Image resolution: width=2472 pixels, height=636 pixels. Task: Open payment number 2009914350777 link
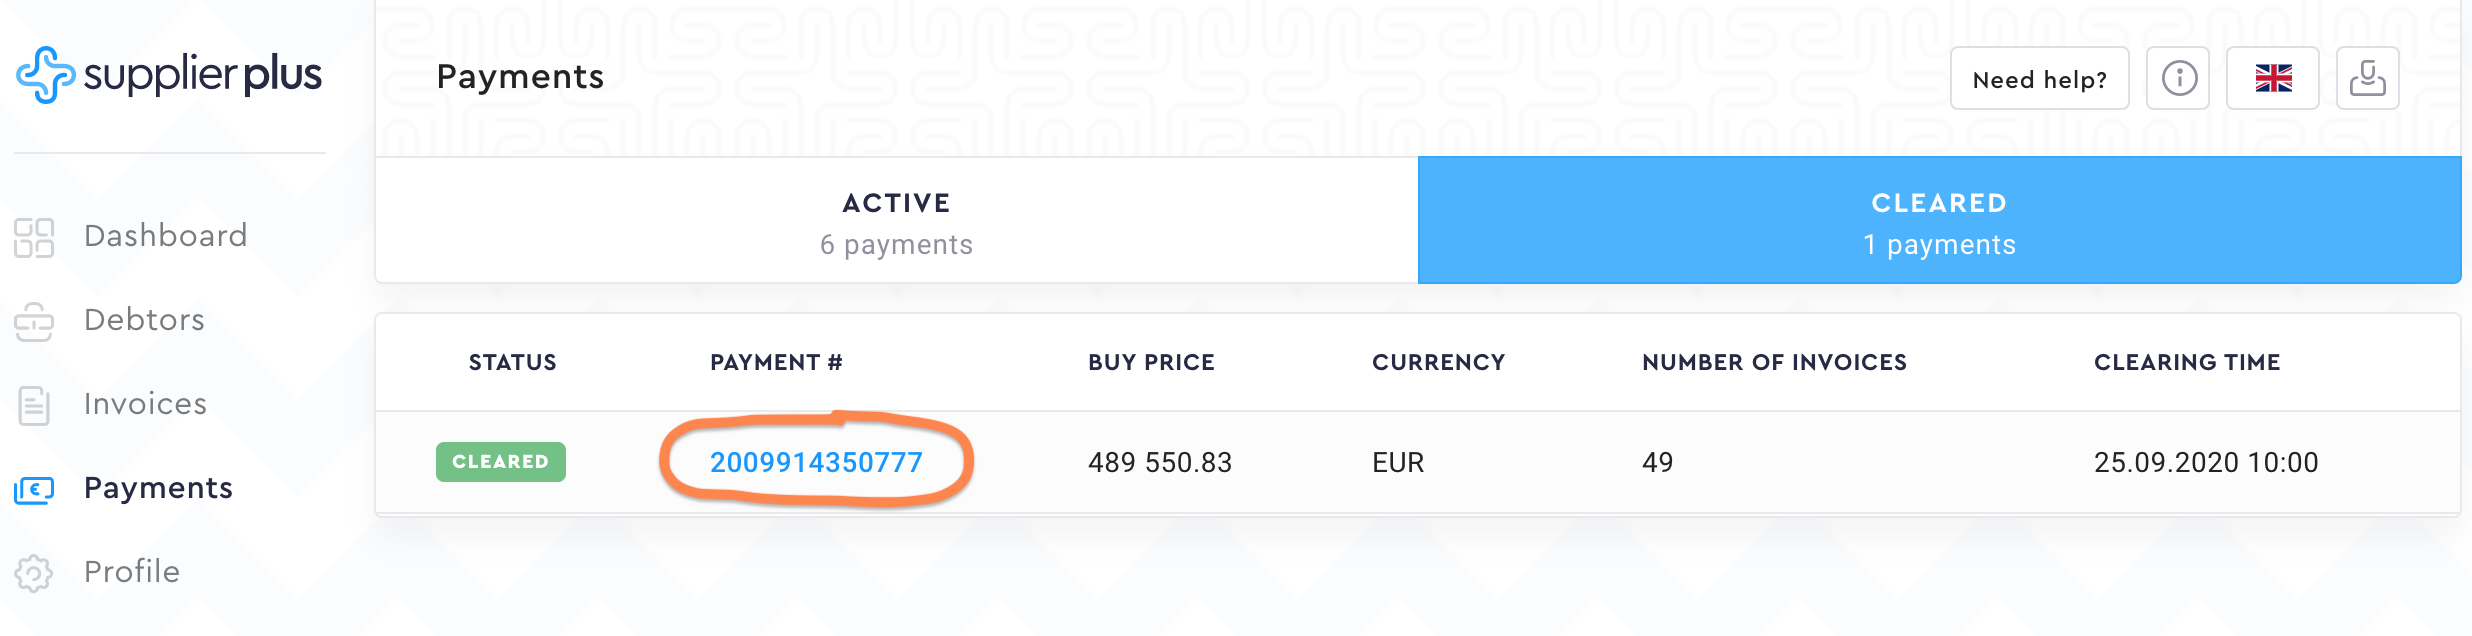816,462
